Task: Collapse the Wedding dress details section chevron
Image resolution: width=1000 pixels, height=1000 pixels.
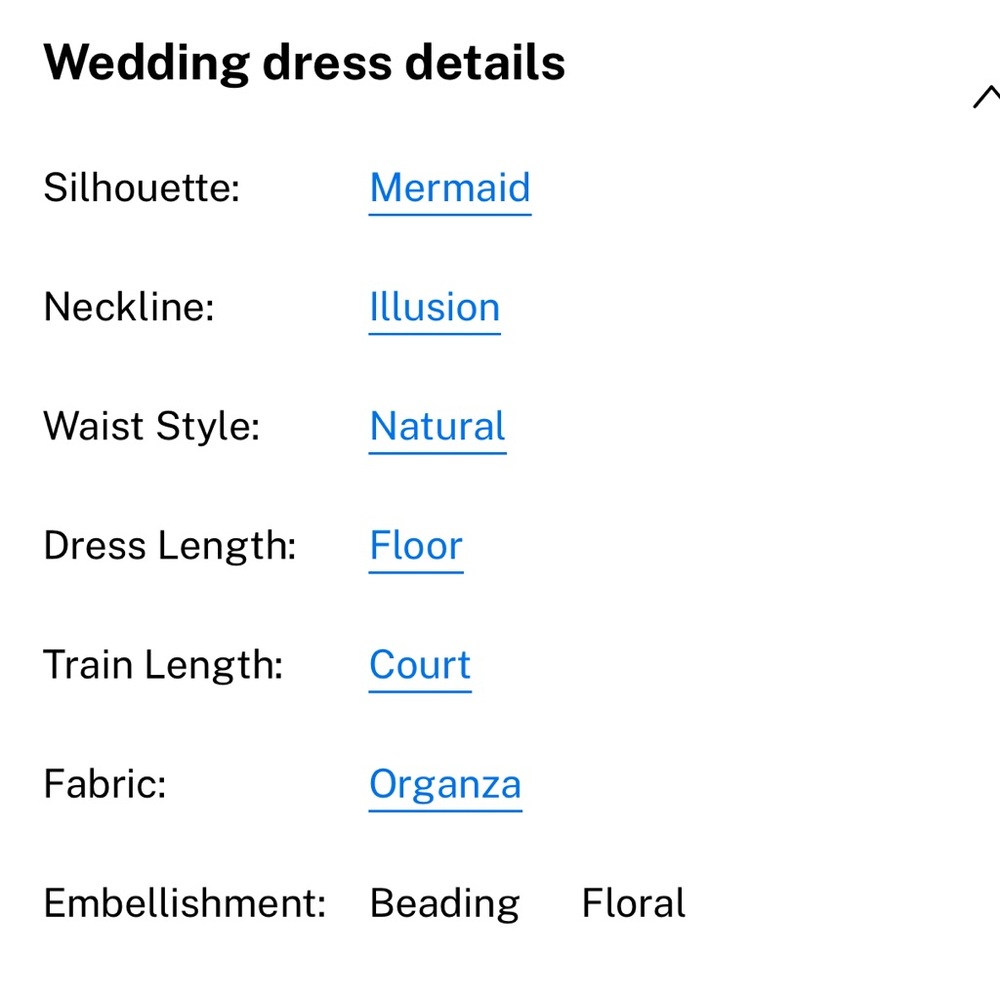Action: 987,97
